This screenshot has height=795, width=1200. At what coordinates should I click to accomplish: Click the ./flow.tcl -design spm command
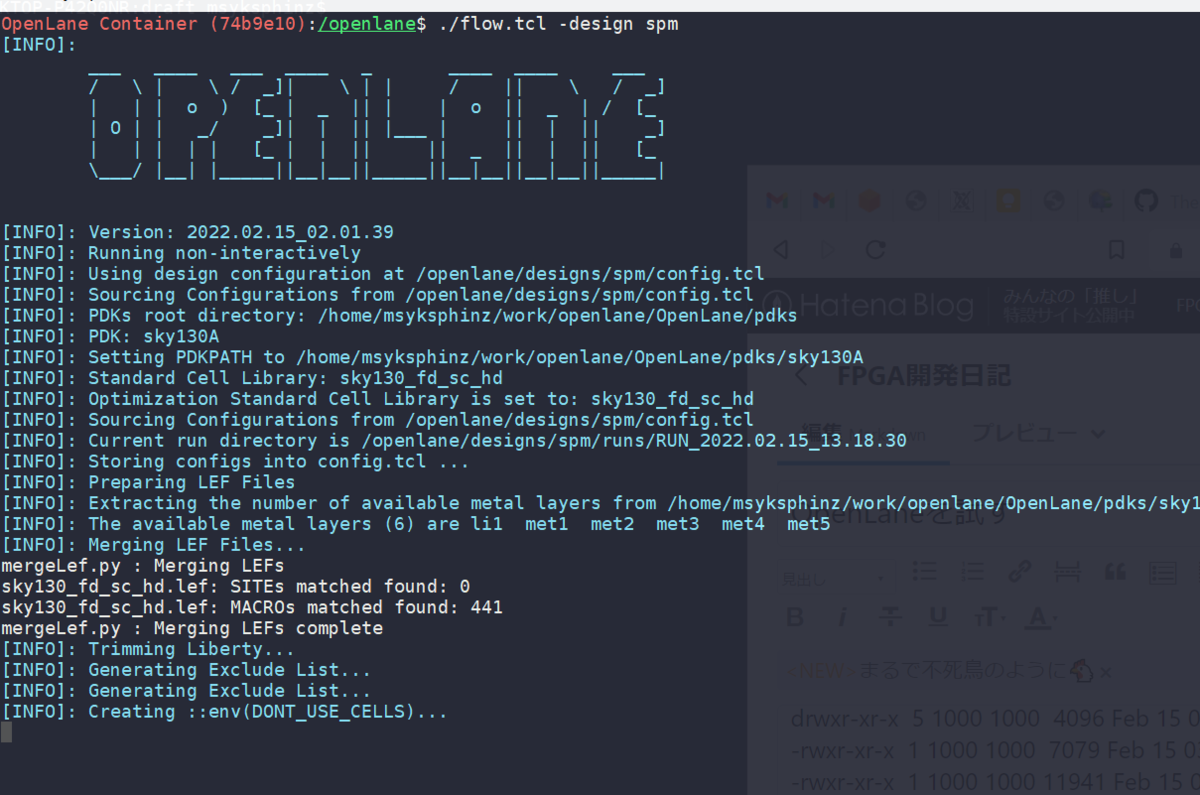coord(558,23)
